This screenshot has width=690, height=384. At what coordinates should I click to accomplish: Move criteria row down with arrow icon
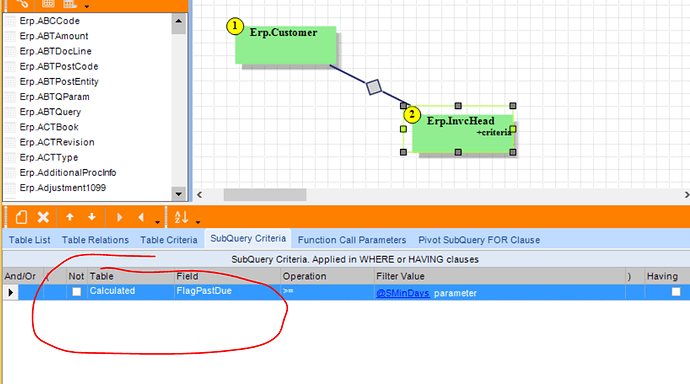tap(92, 217)
